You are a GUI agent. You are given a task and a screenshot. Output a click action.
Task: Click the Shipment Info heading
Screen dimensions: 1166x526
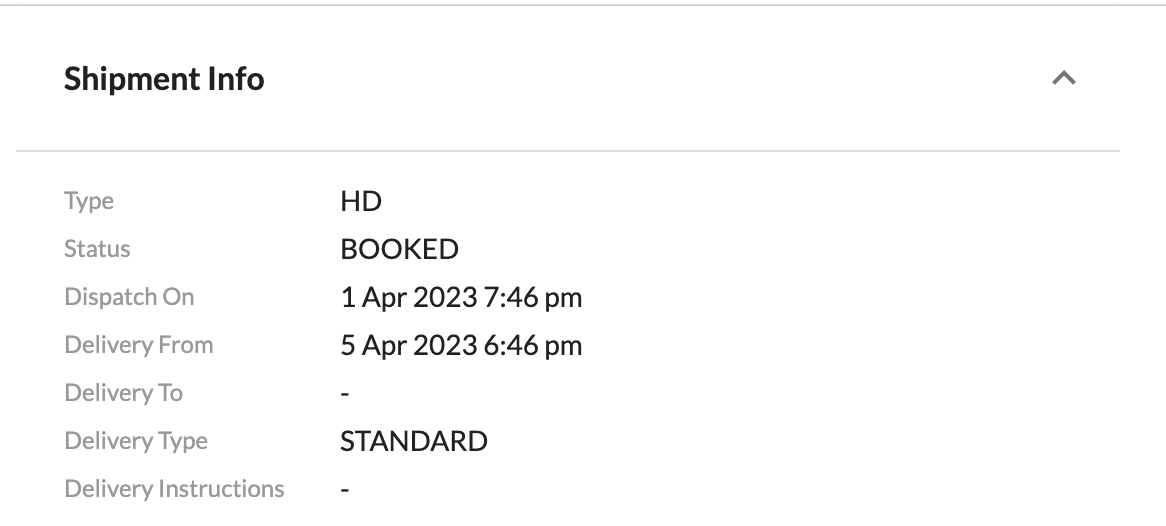[x=164, y=78]
